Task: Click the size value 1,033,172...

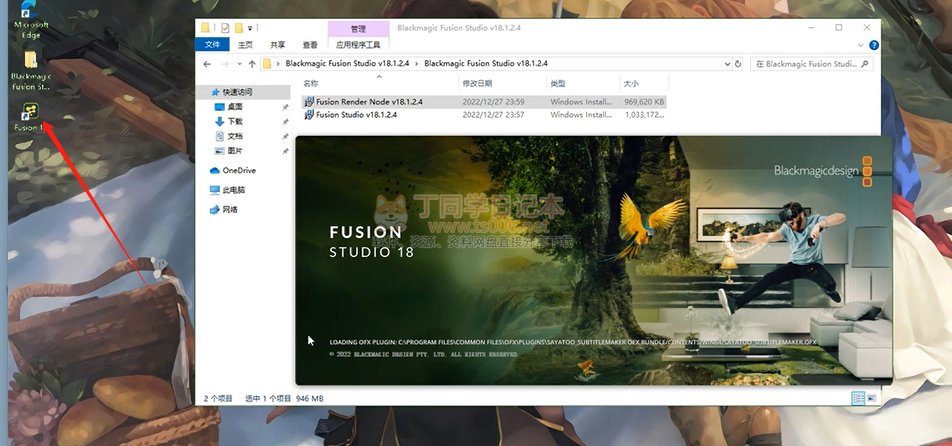Action: click(x=644, y=115)
